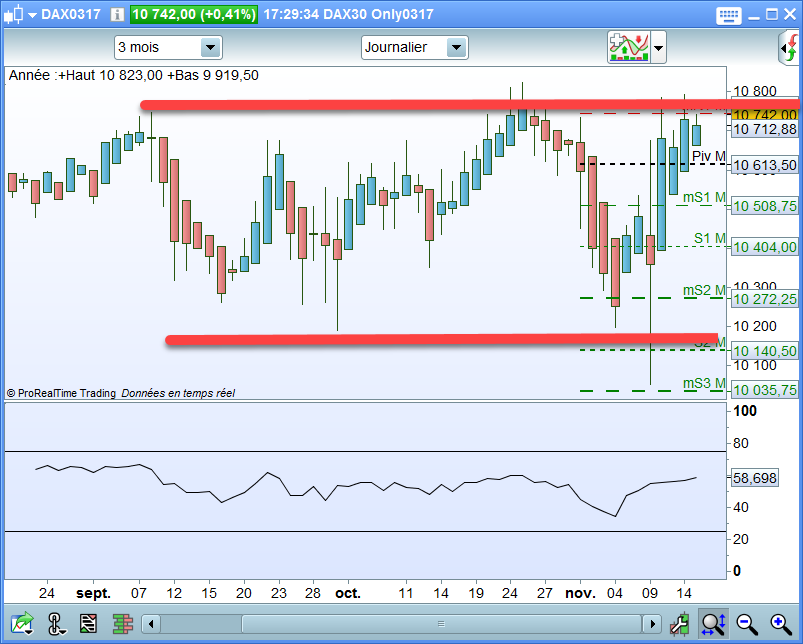Viewport: 803px width, 644px height.
Task: Click the scrollbar right arrow button
Action: click(652, 624)
